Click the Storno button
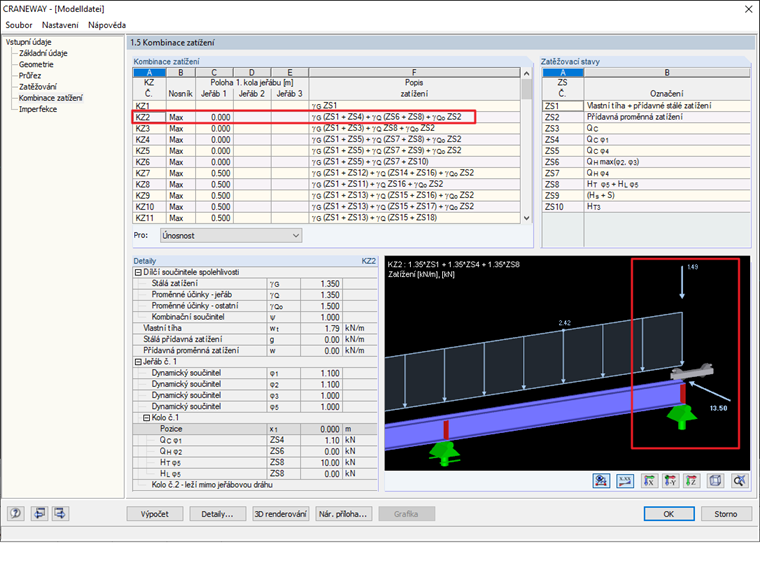The image size is (760, 570). (x=726, y=514)
